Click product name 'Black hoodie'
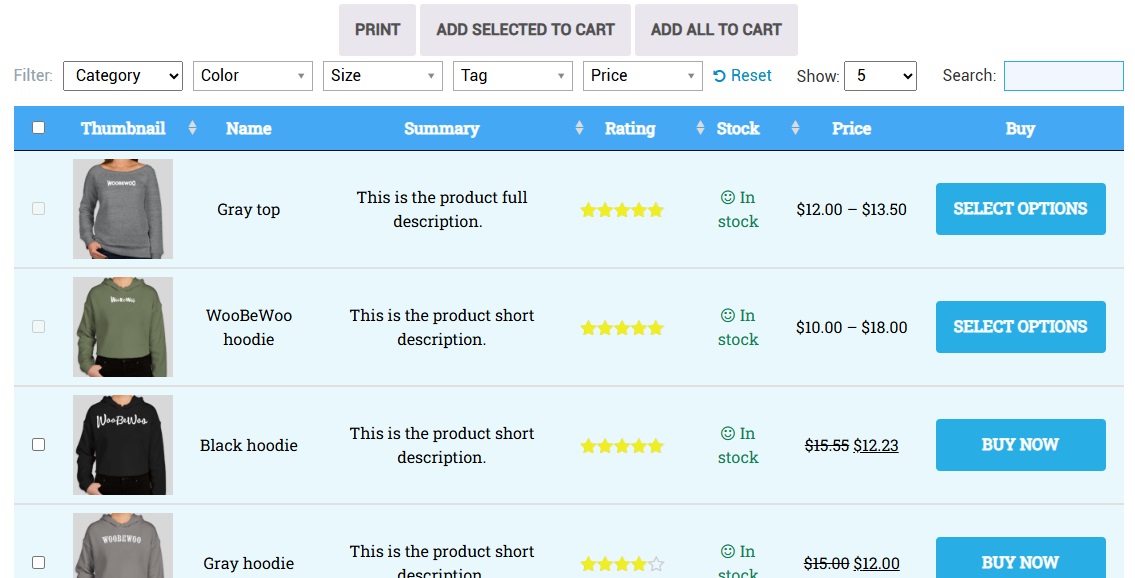Viewport: 1135px width, 578px height. click(x=248, y=446)
